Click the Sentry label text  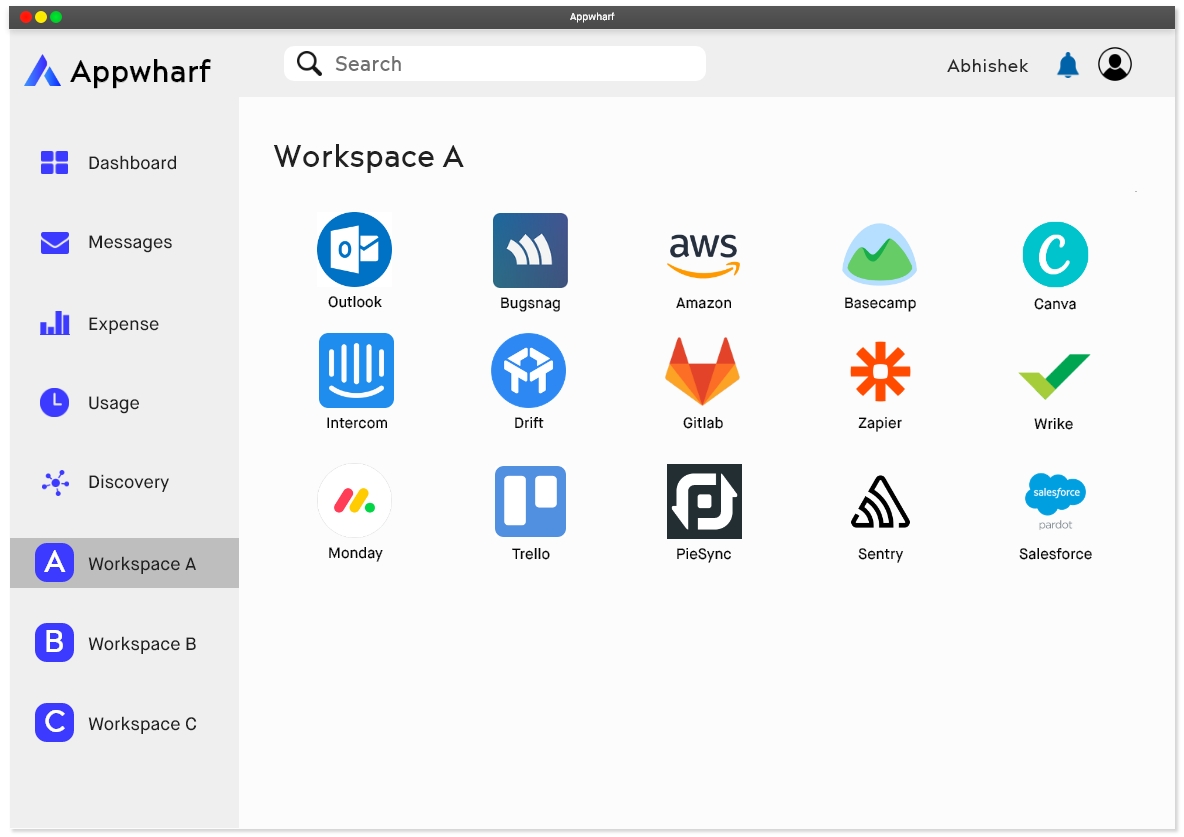(880, 554)
